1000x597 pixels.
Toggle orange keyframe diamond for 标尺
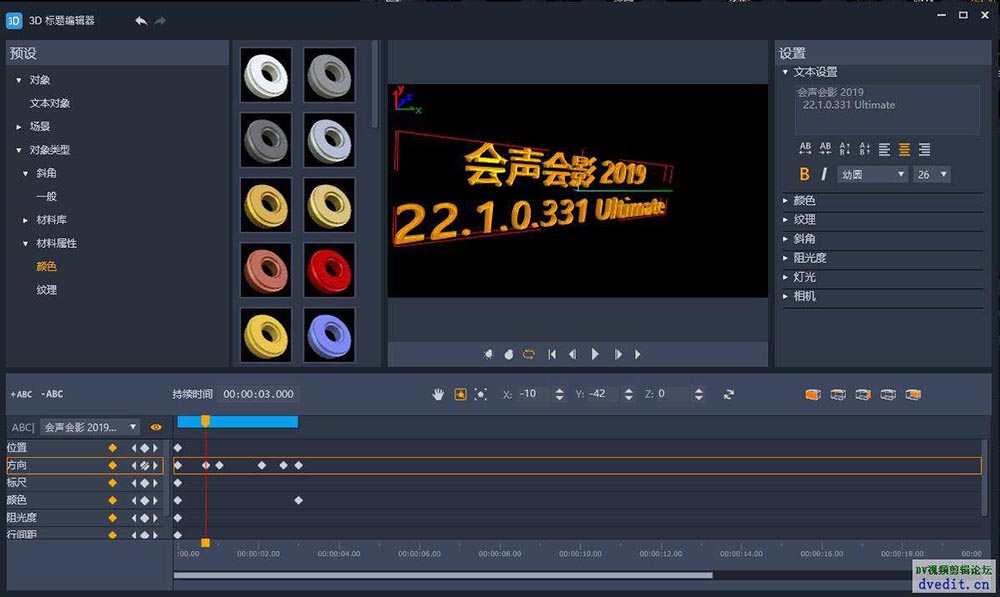tap(113, 483)
